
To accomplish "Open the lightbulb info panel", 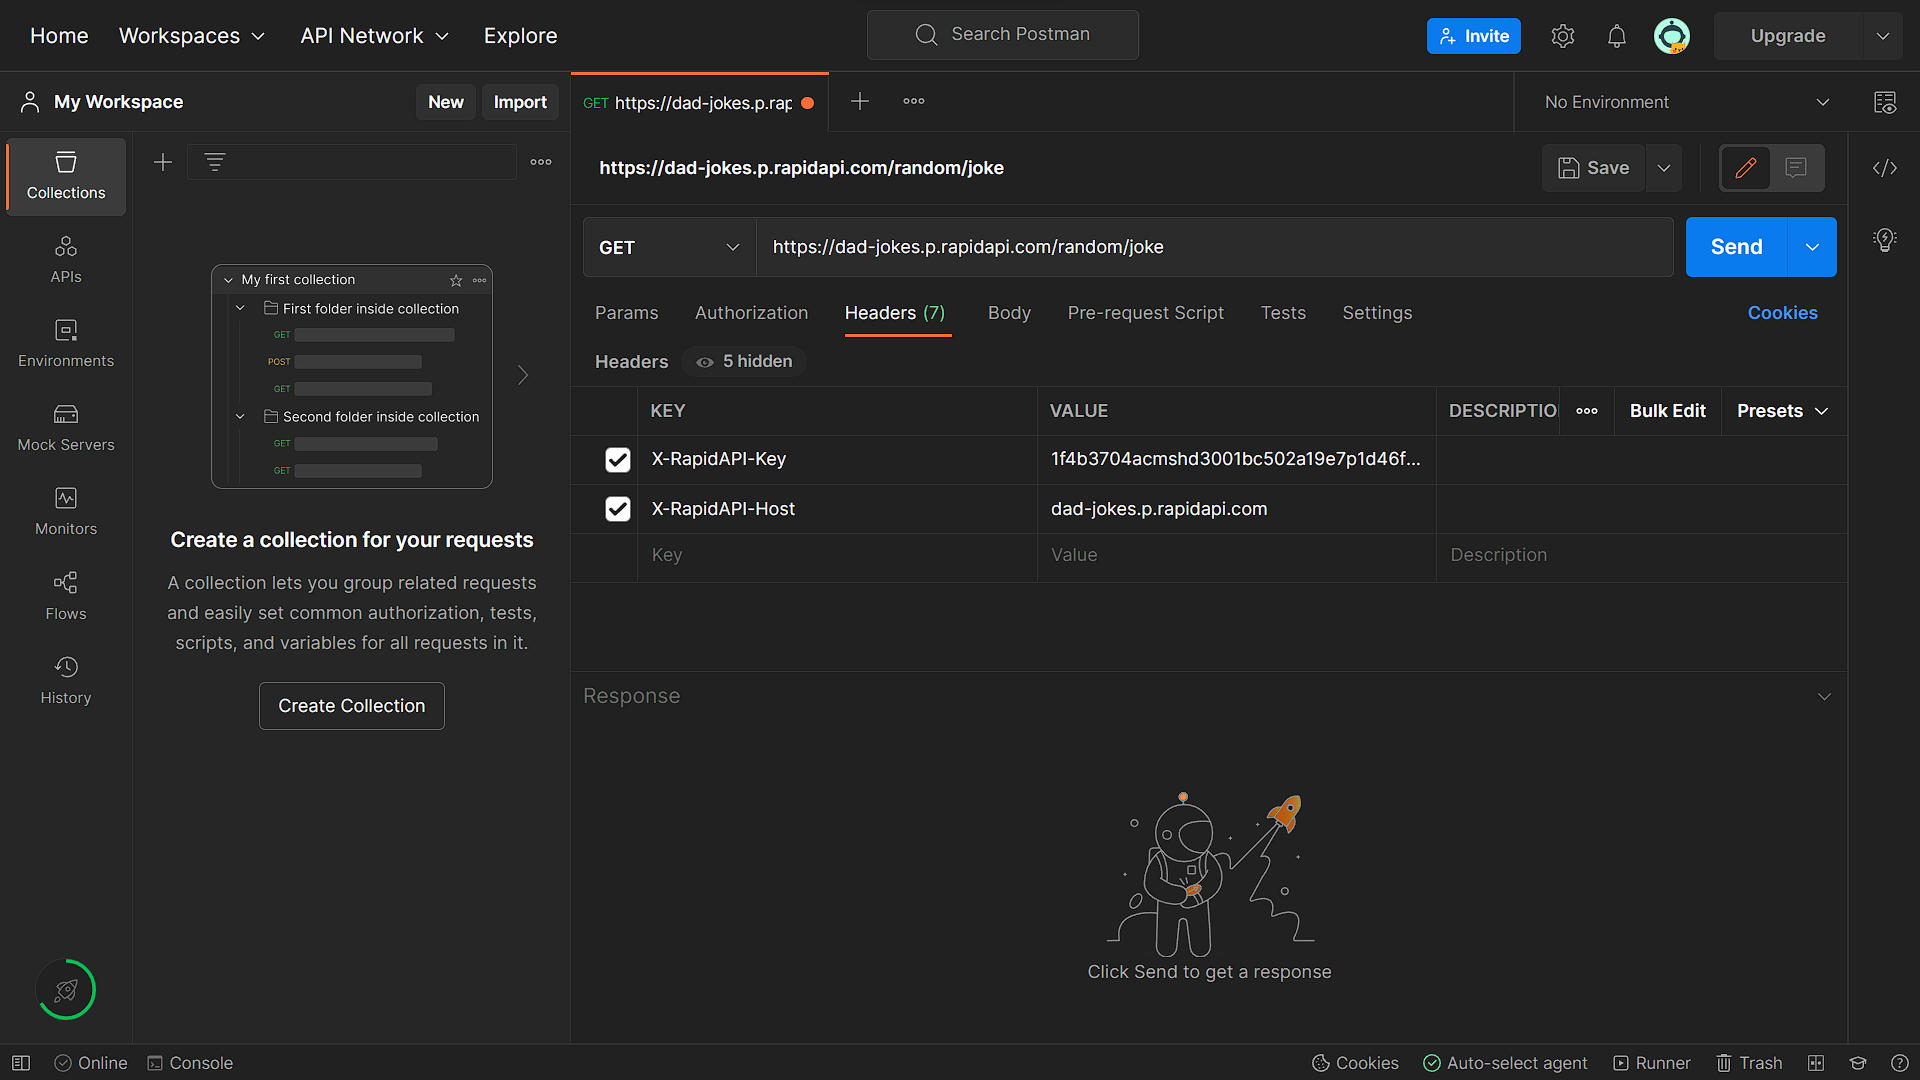I will click(1884, 240).
